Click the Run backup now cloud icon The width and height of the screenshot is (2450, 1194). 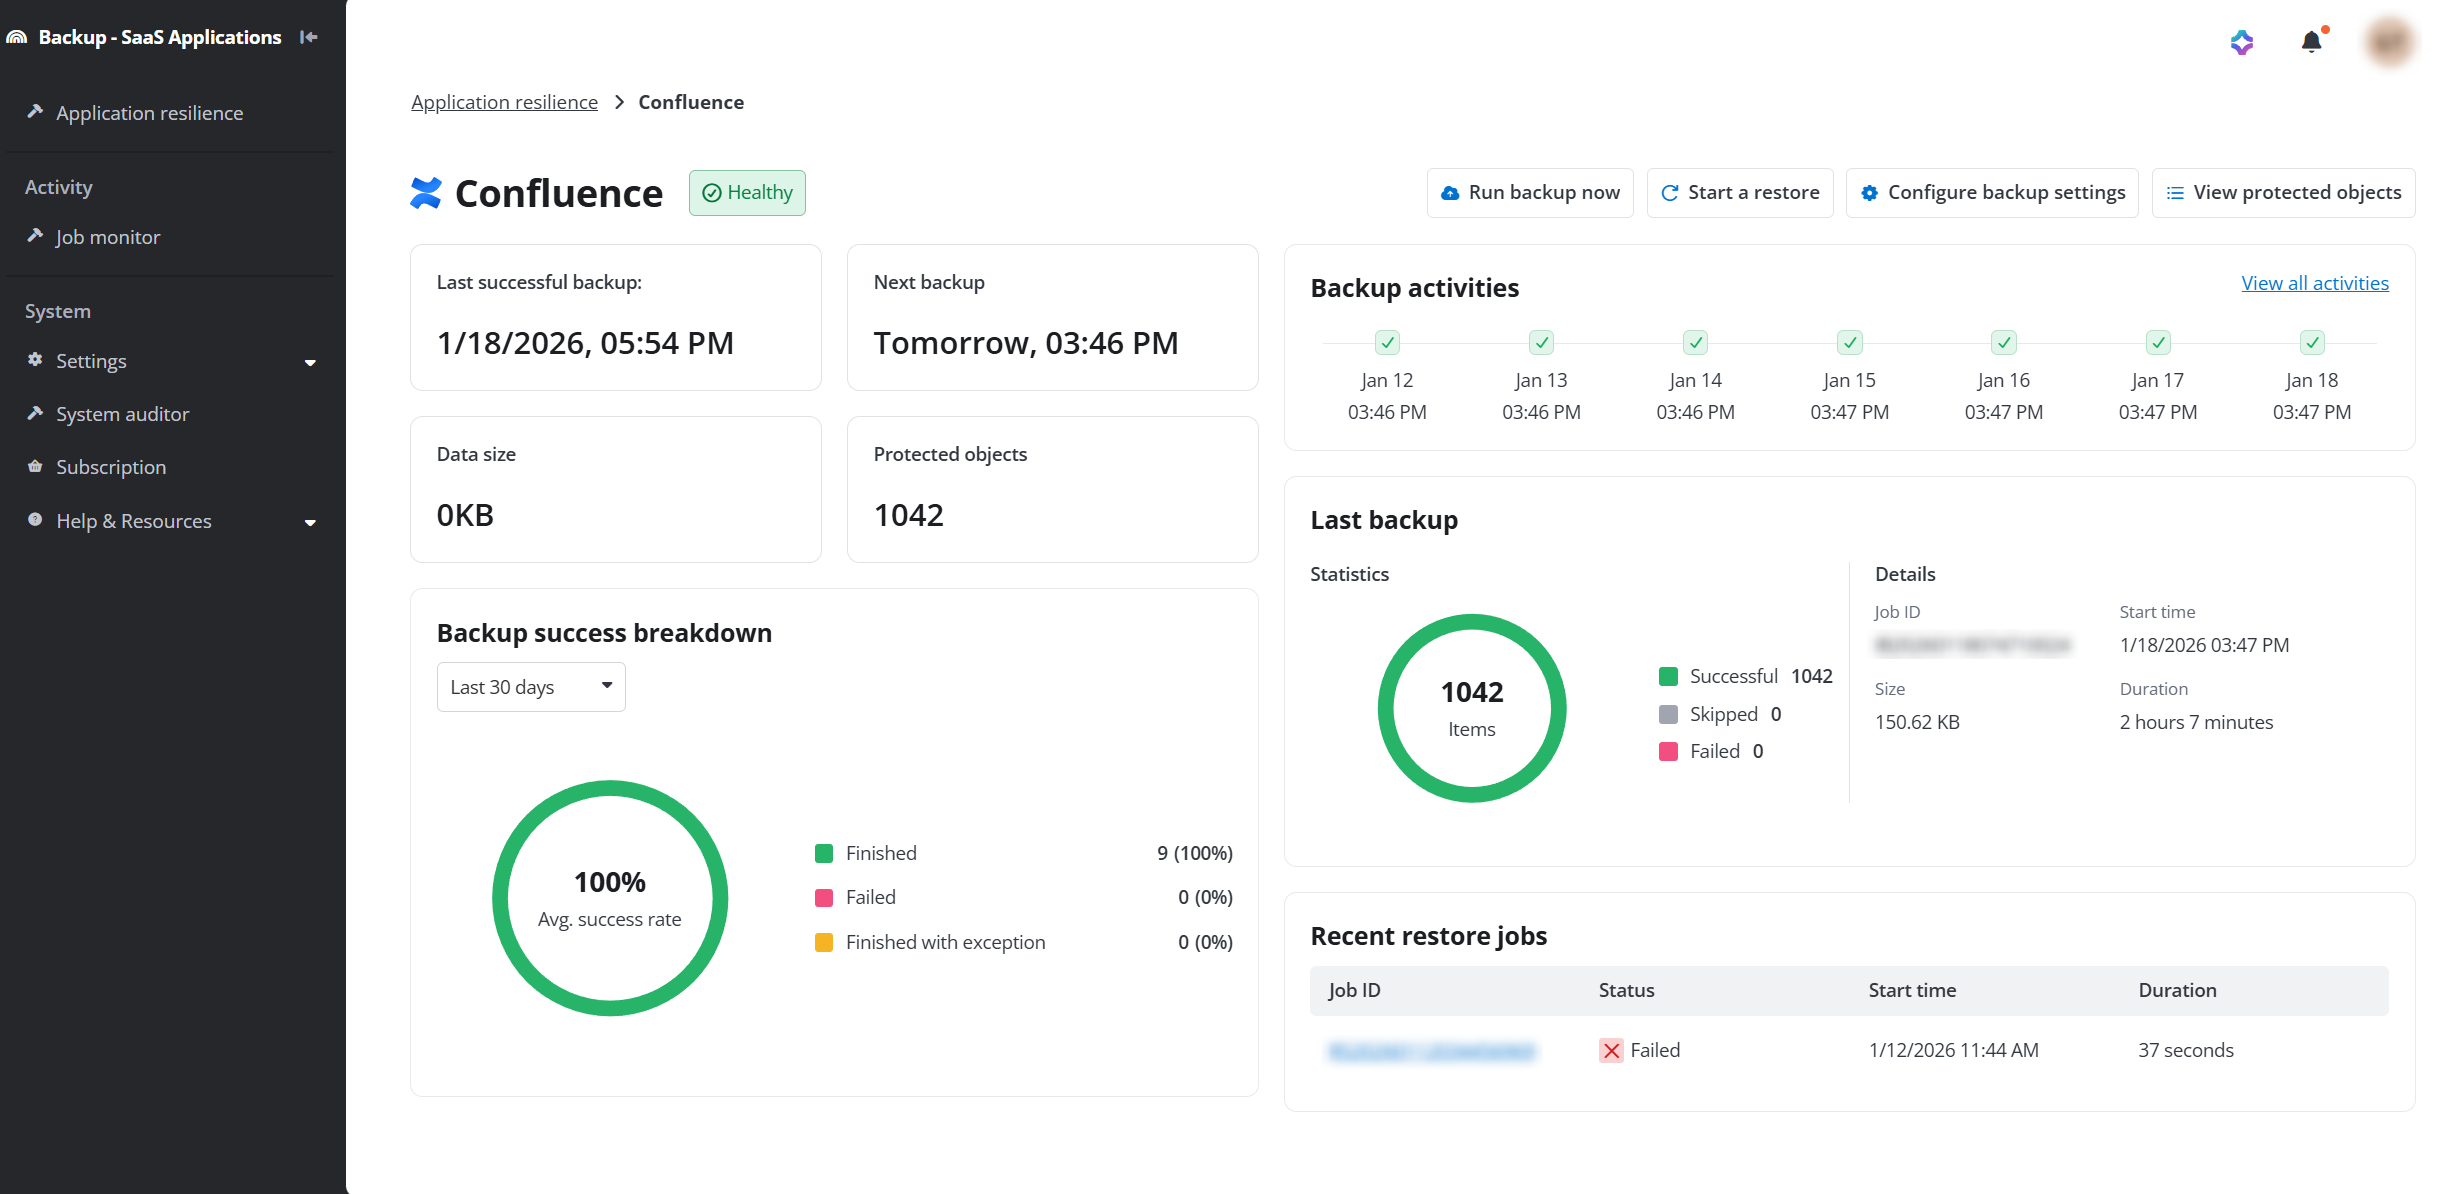[1449, 193]
